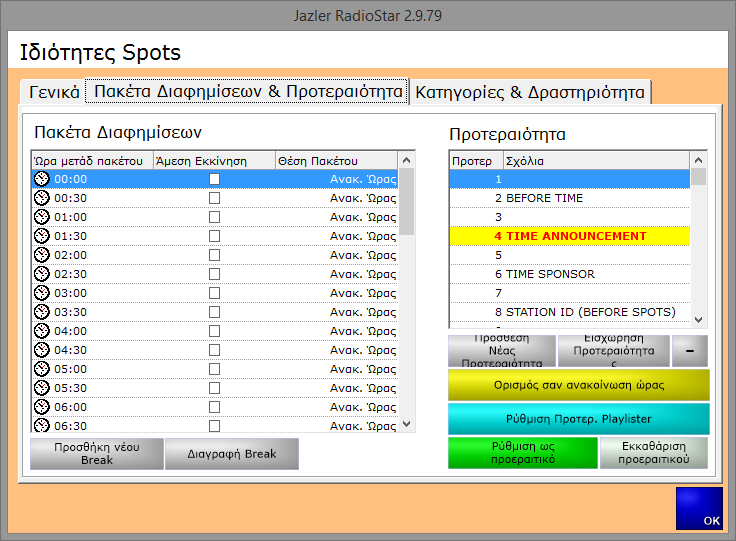Select the 06:30 break time text

70,426
